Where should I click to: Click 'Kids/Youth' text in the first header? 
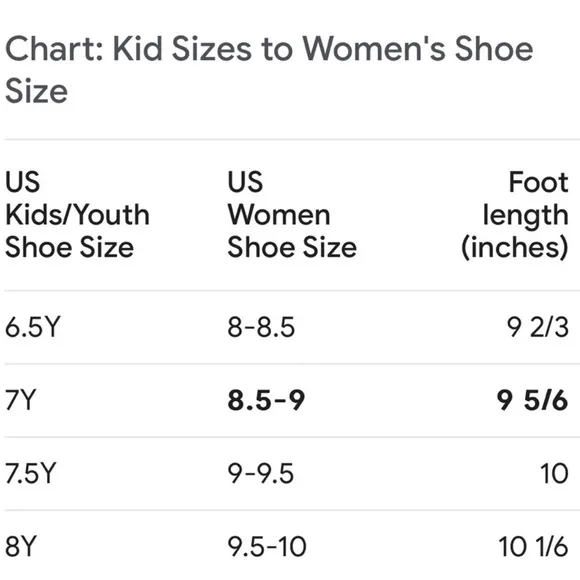point(77,215)
